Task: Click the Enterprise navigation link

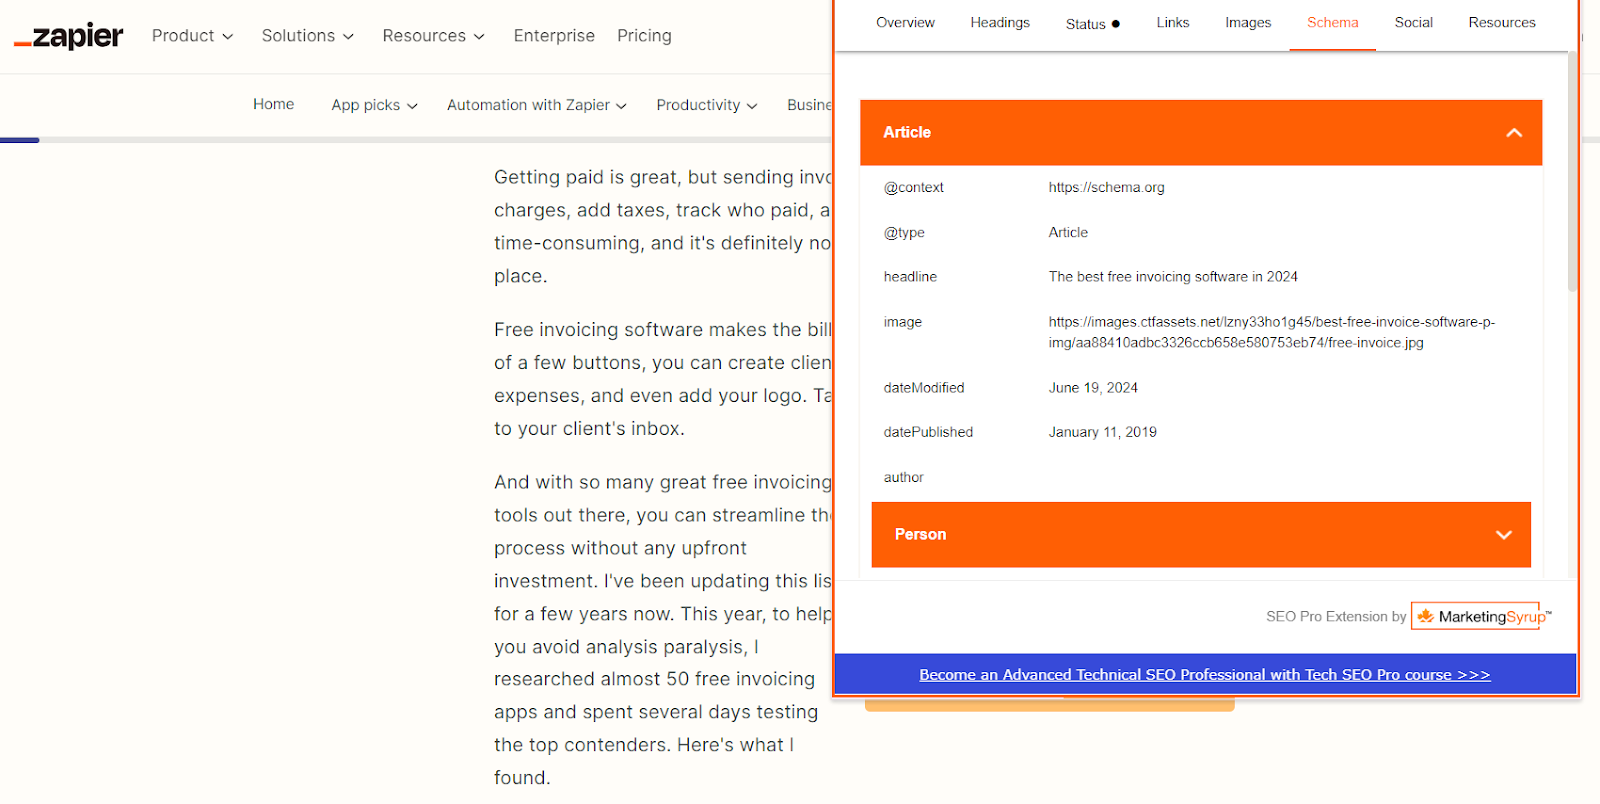Action: [x=554, y=36]
